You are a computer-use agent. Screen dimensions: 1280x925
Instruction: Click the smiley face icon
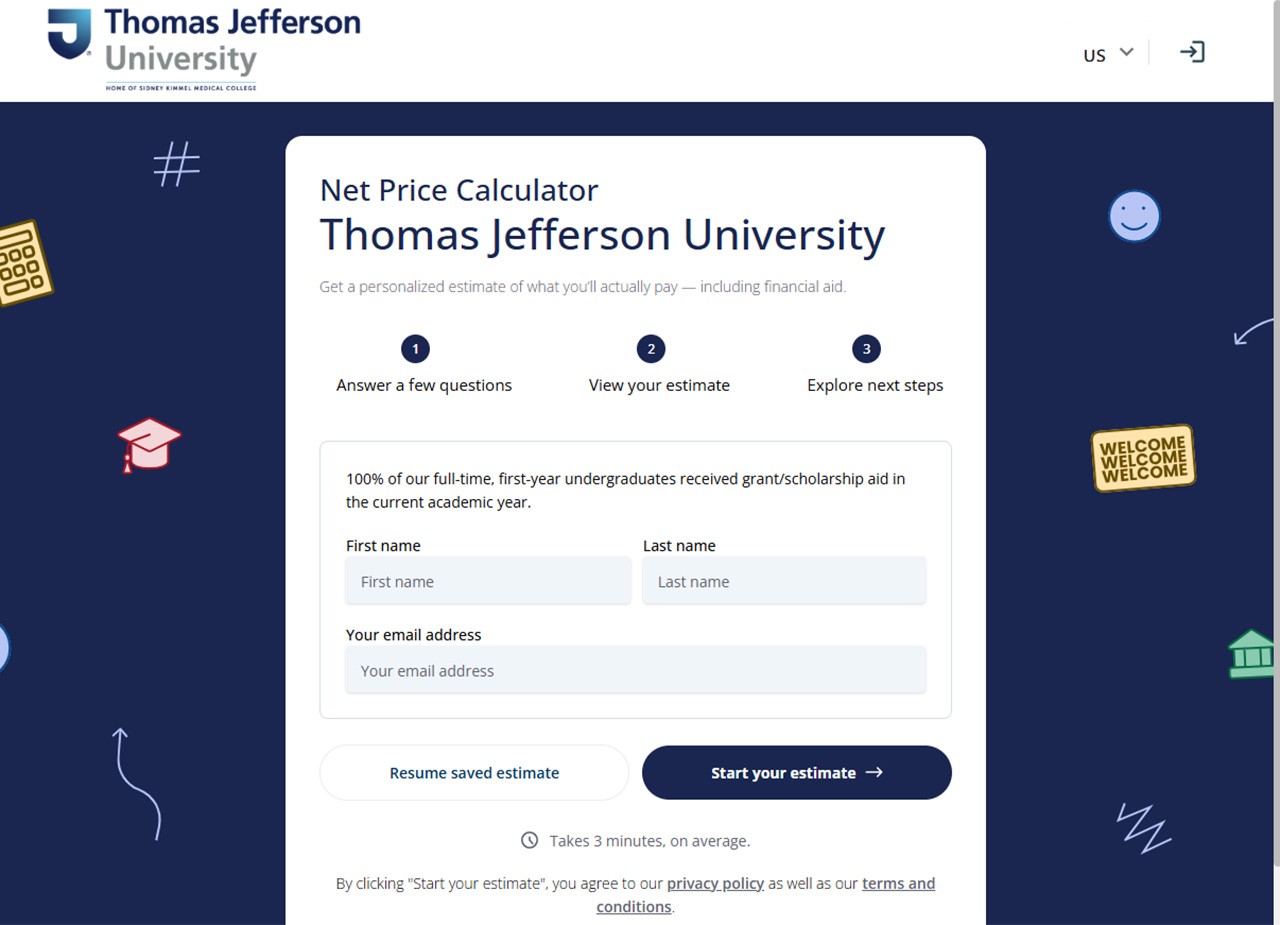click(1134, 215)
